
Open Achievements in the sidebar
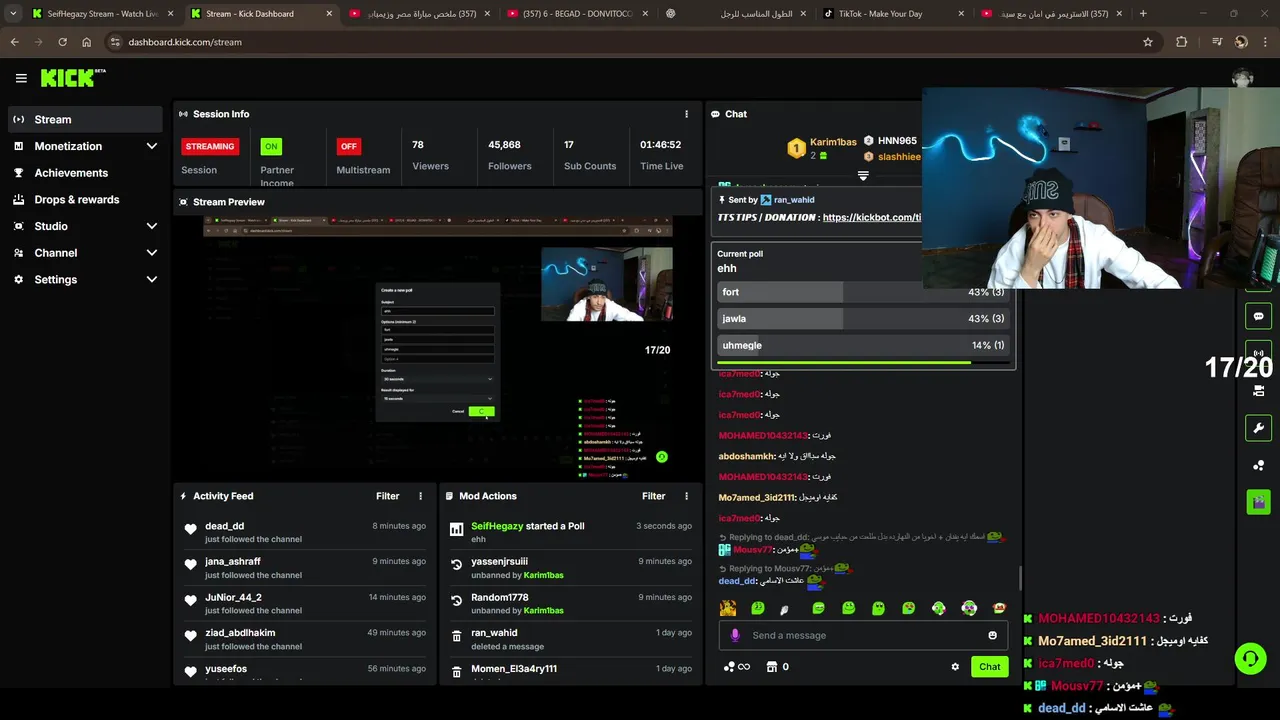click(x=85, y=173)
